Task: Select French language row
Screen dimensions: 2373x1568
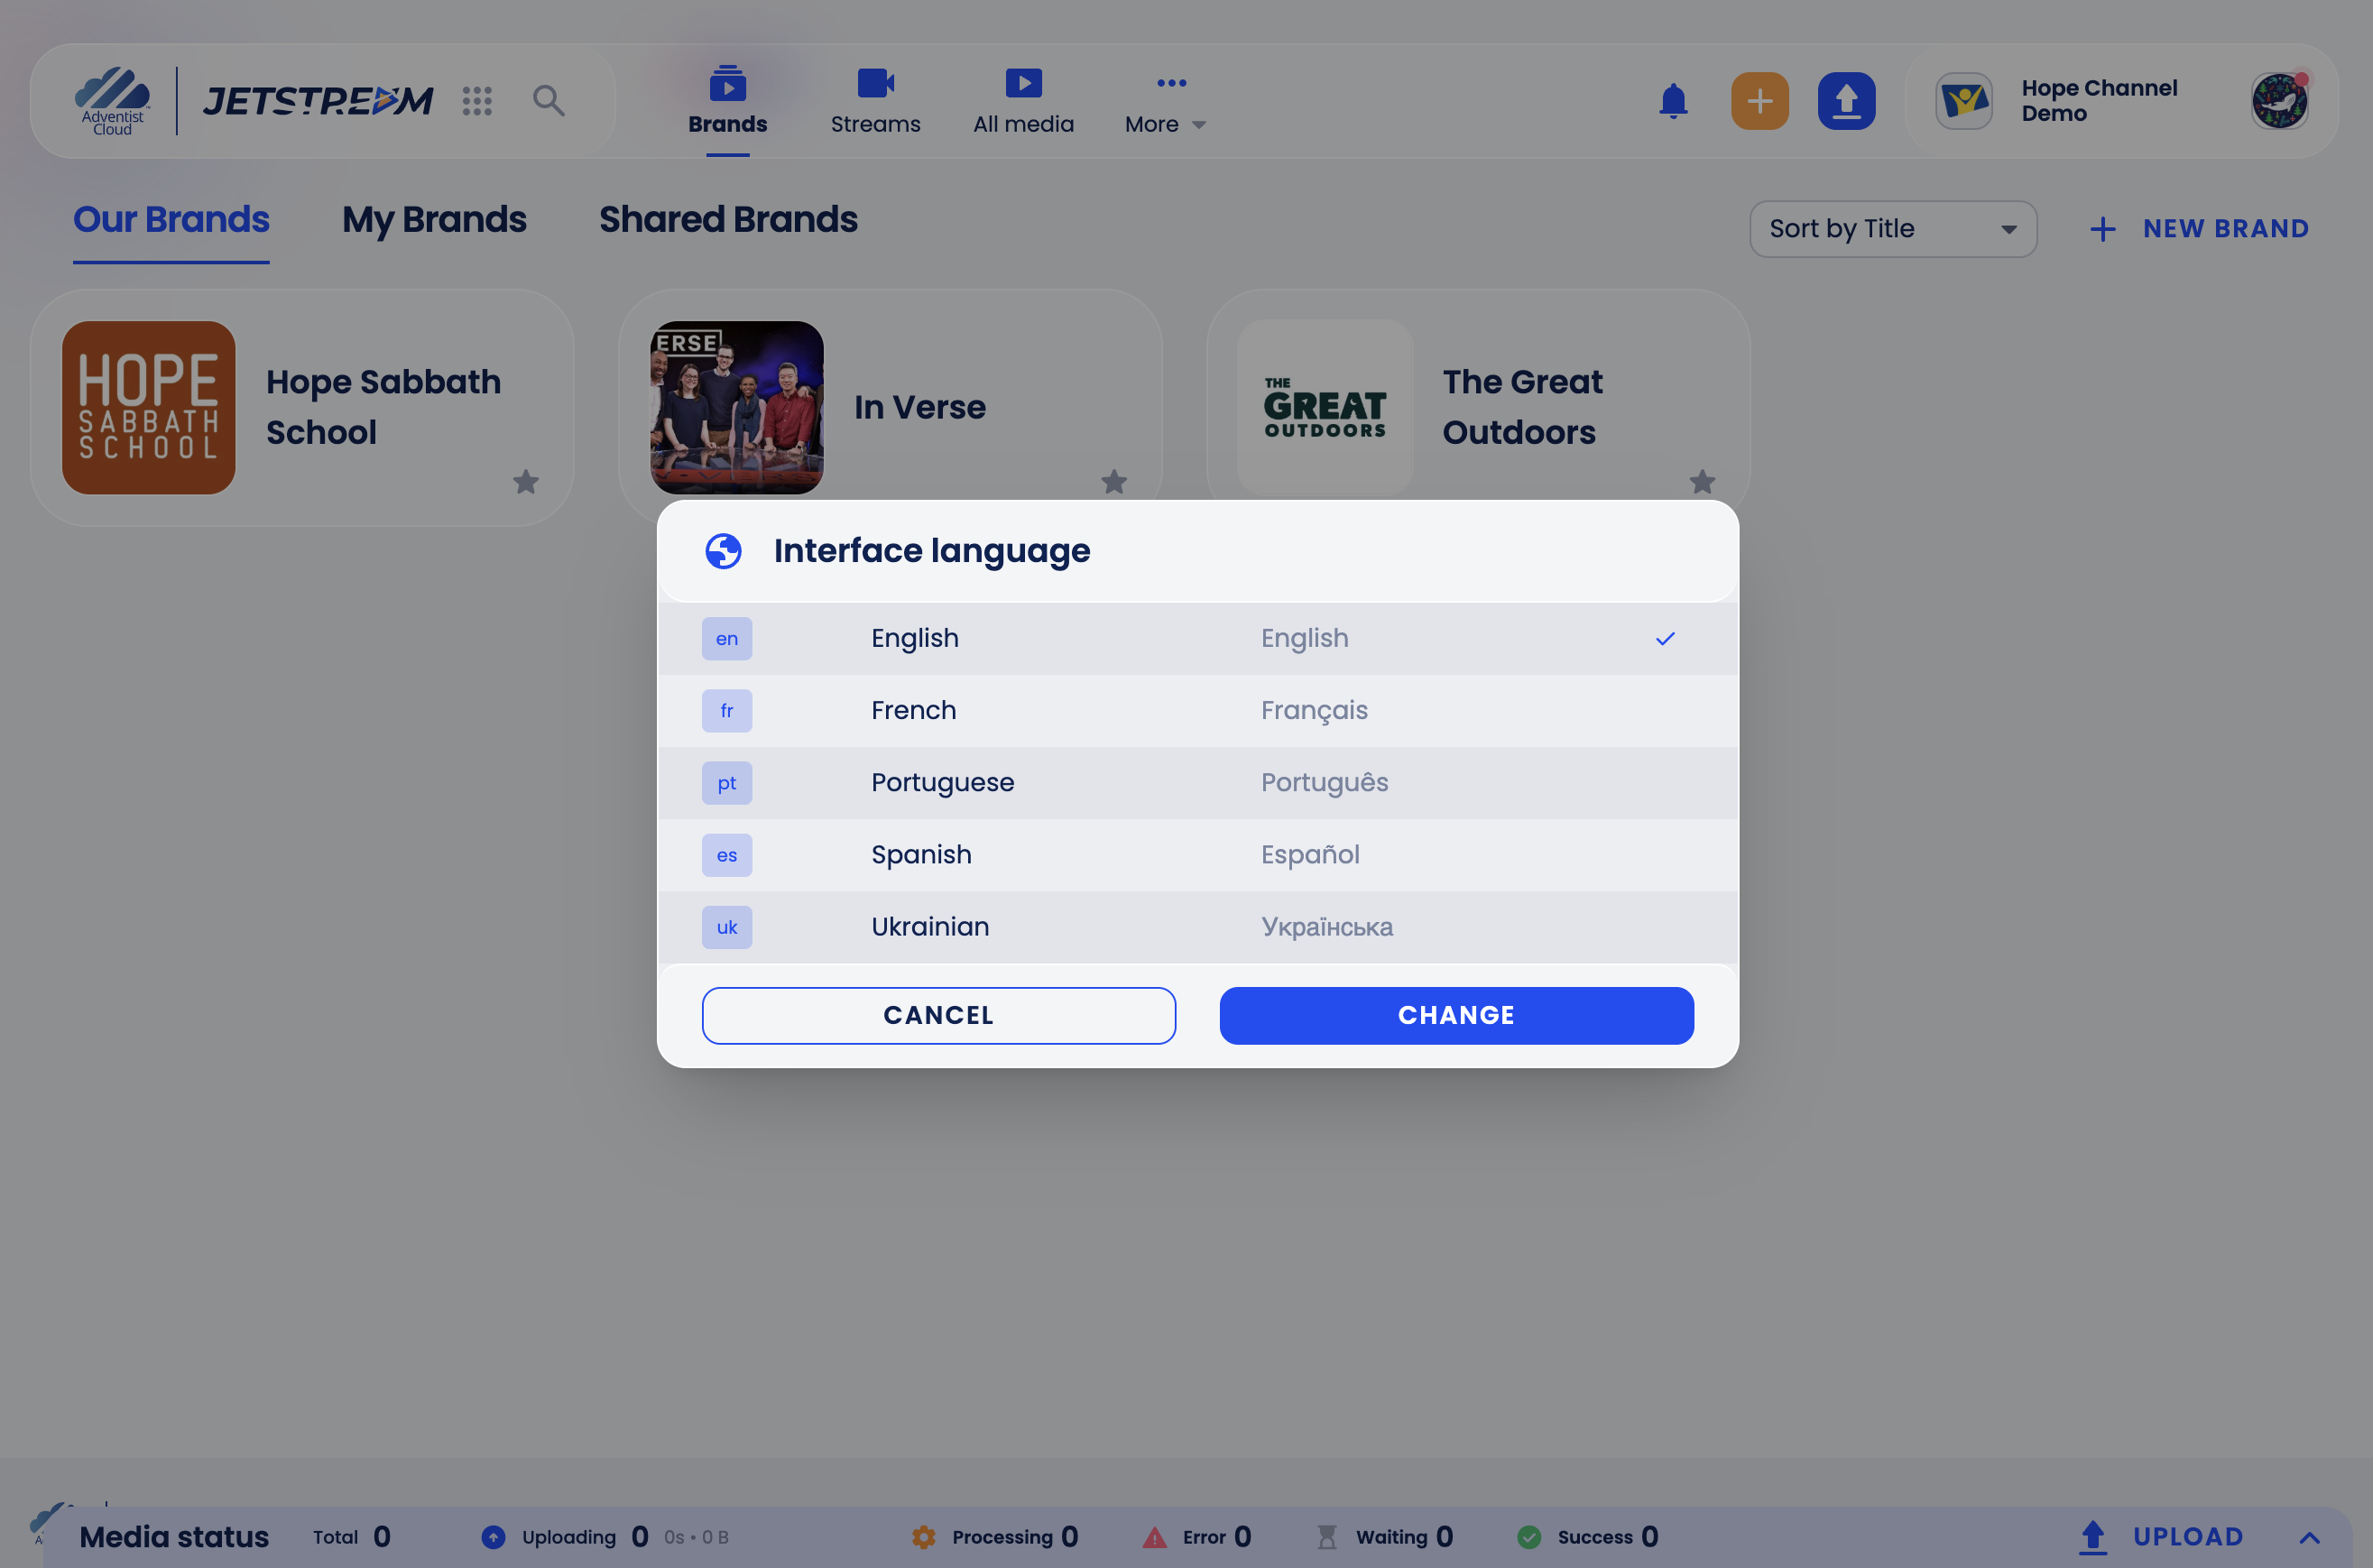Action: coord(1197,710)
